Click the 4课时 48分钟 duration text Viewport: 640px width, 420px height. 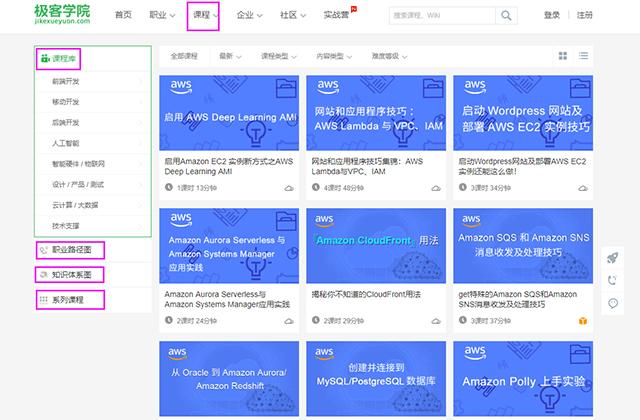tap(344, 188)
